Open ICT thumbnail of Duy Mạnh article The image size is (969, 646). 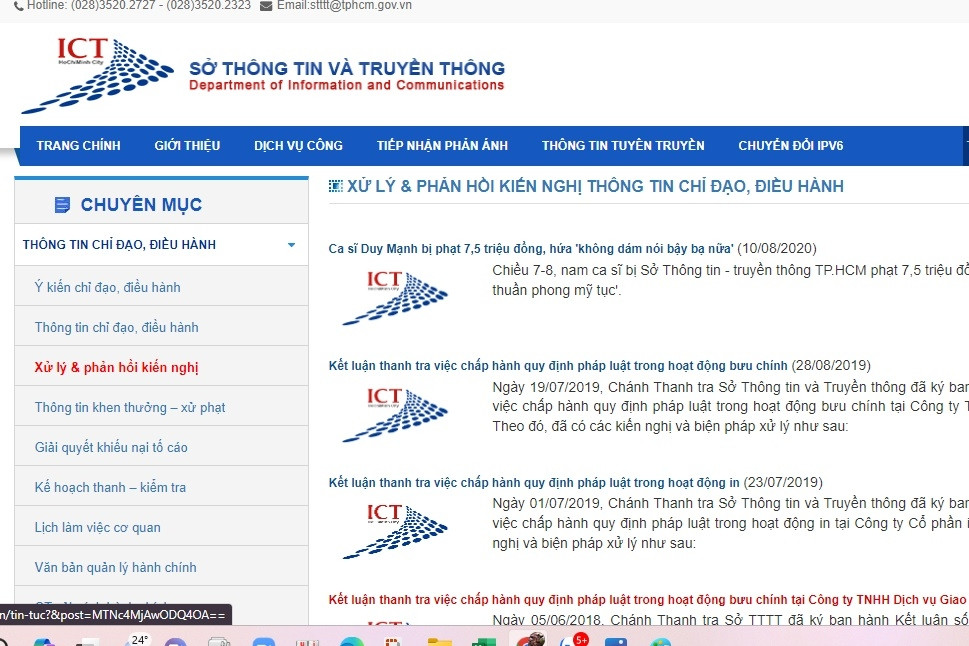pos(394,297)
